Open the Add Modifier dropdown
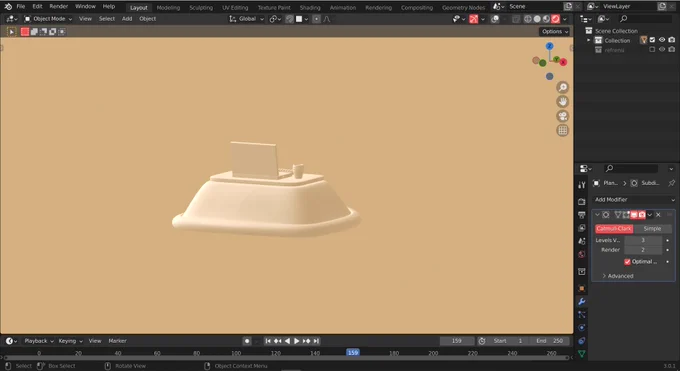680x371 pixels. click(x=634, y=200)
